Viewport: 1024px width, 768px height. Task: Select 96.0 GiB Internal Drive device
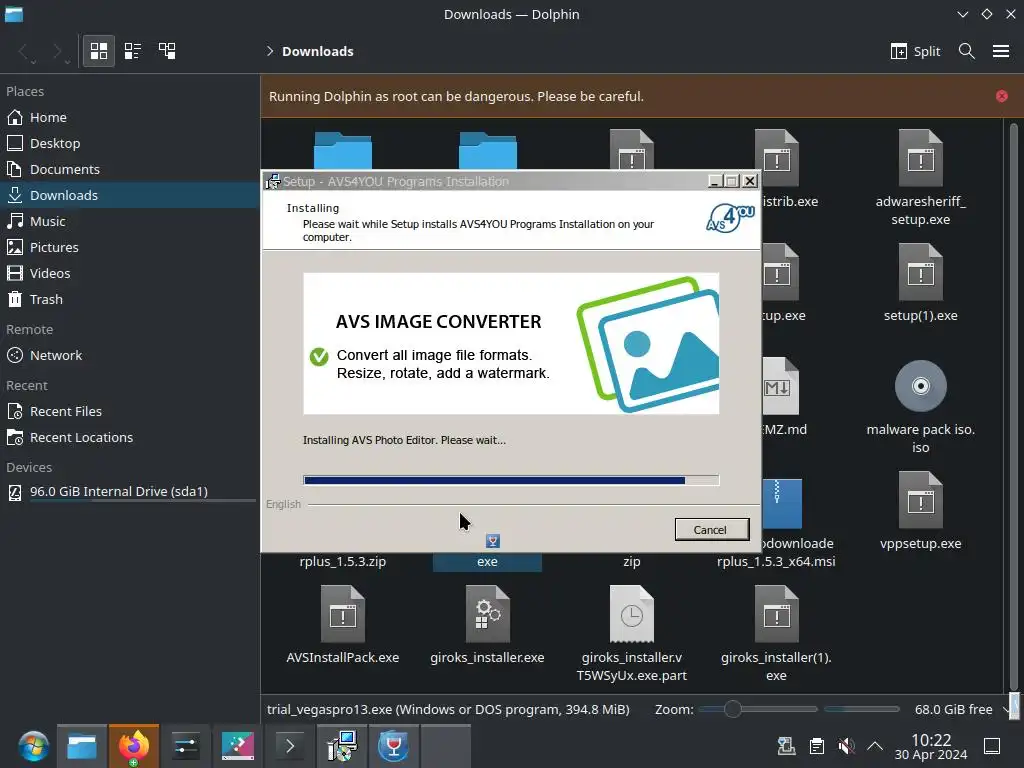pos(130,492)
